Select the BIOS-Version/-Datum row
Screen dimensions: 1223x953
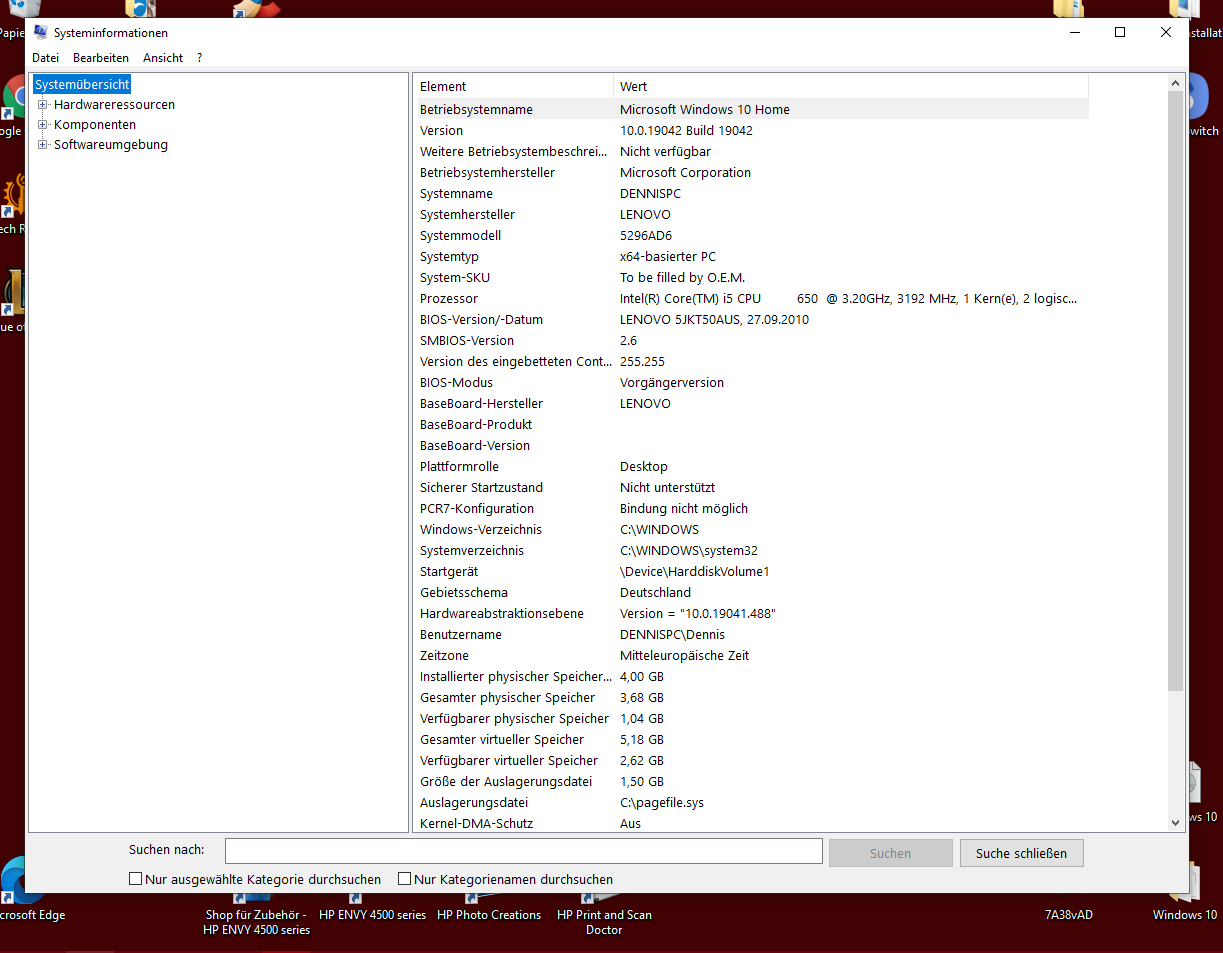click(x=752, y=320)
